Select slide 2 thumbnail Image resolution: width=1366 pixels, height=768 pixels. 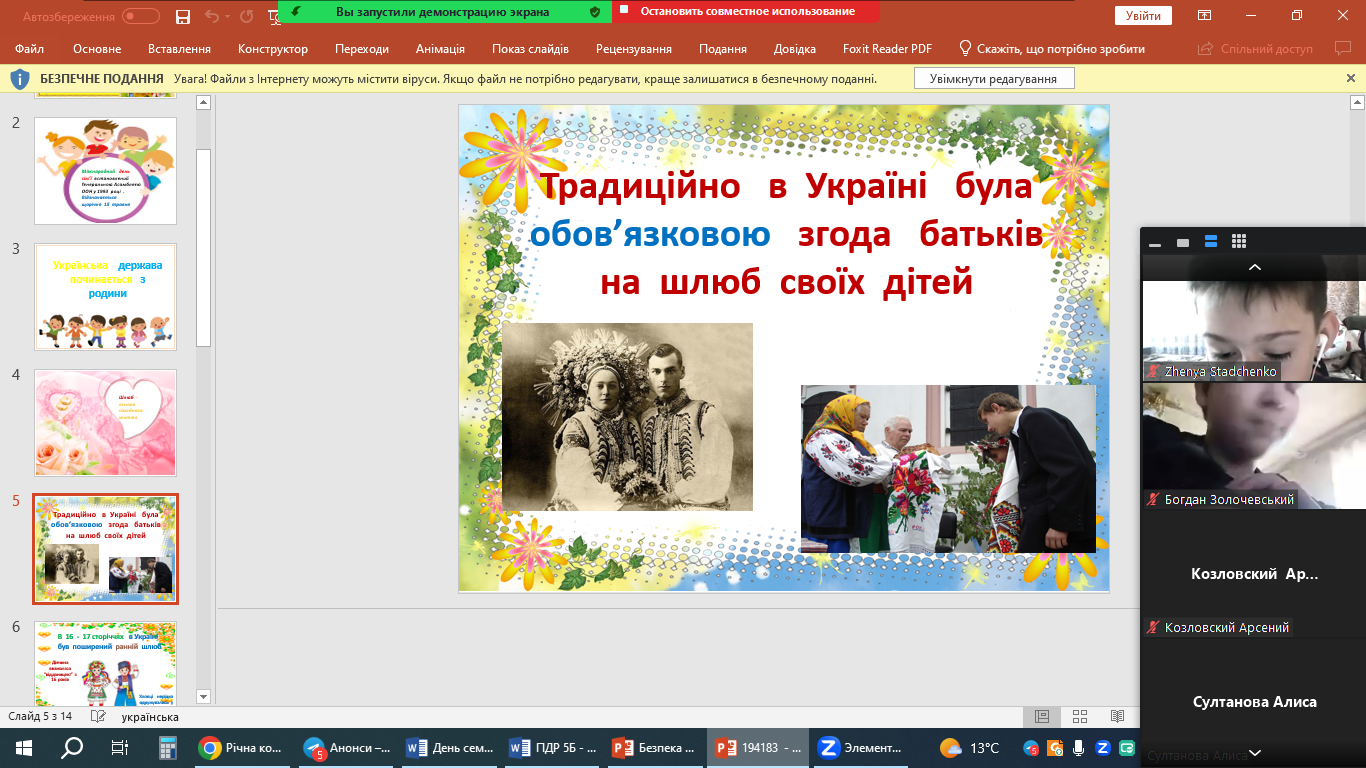105,171
